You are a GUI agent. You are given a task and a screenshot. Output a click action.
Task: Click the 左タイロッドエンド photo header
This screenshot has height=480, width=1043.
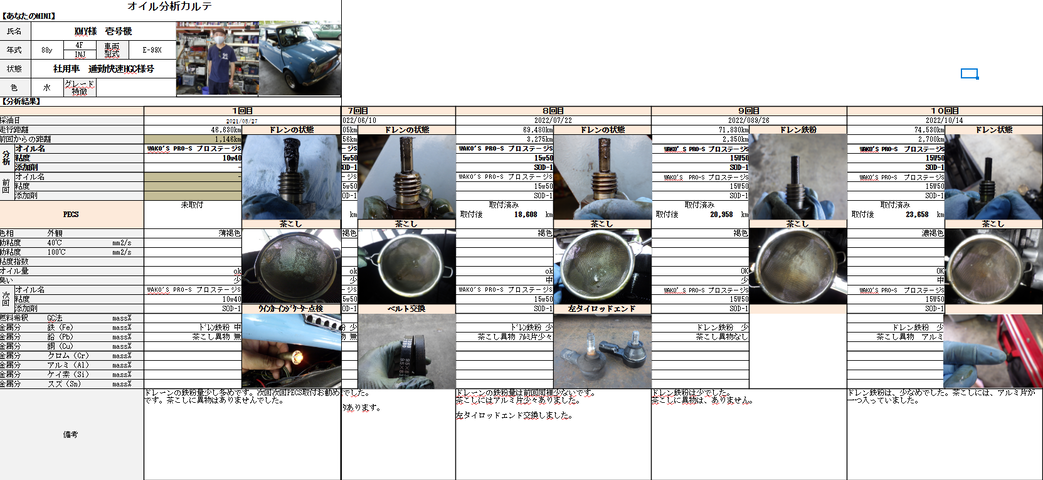[x=602, y=309]
